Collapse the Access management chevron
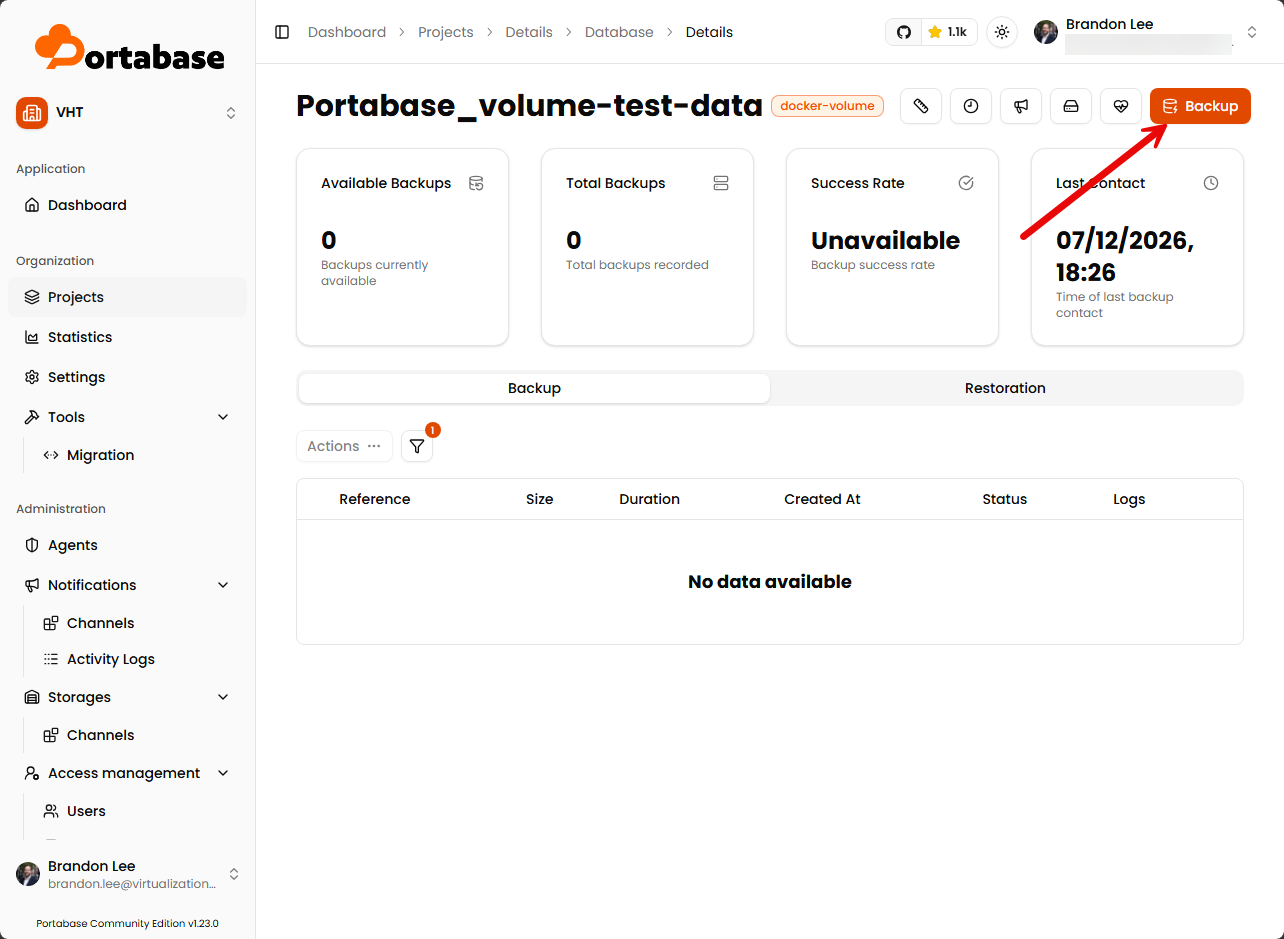Image resolution: width=1284 pixels, height=939 pixels. pos(223,773)
